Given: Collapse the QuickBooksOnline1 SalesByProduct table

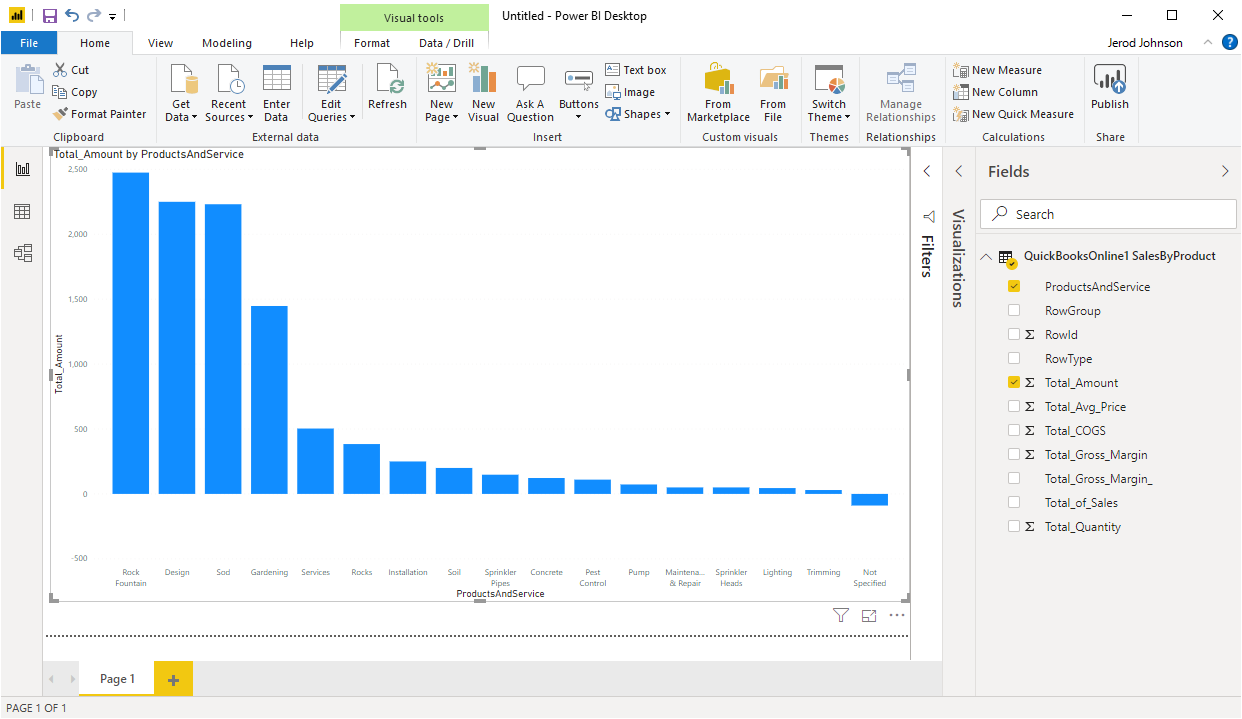Looking at the screenshot, I should tap(987, 257).
